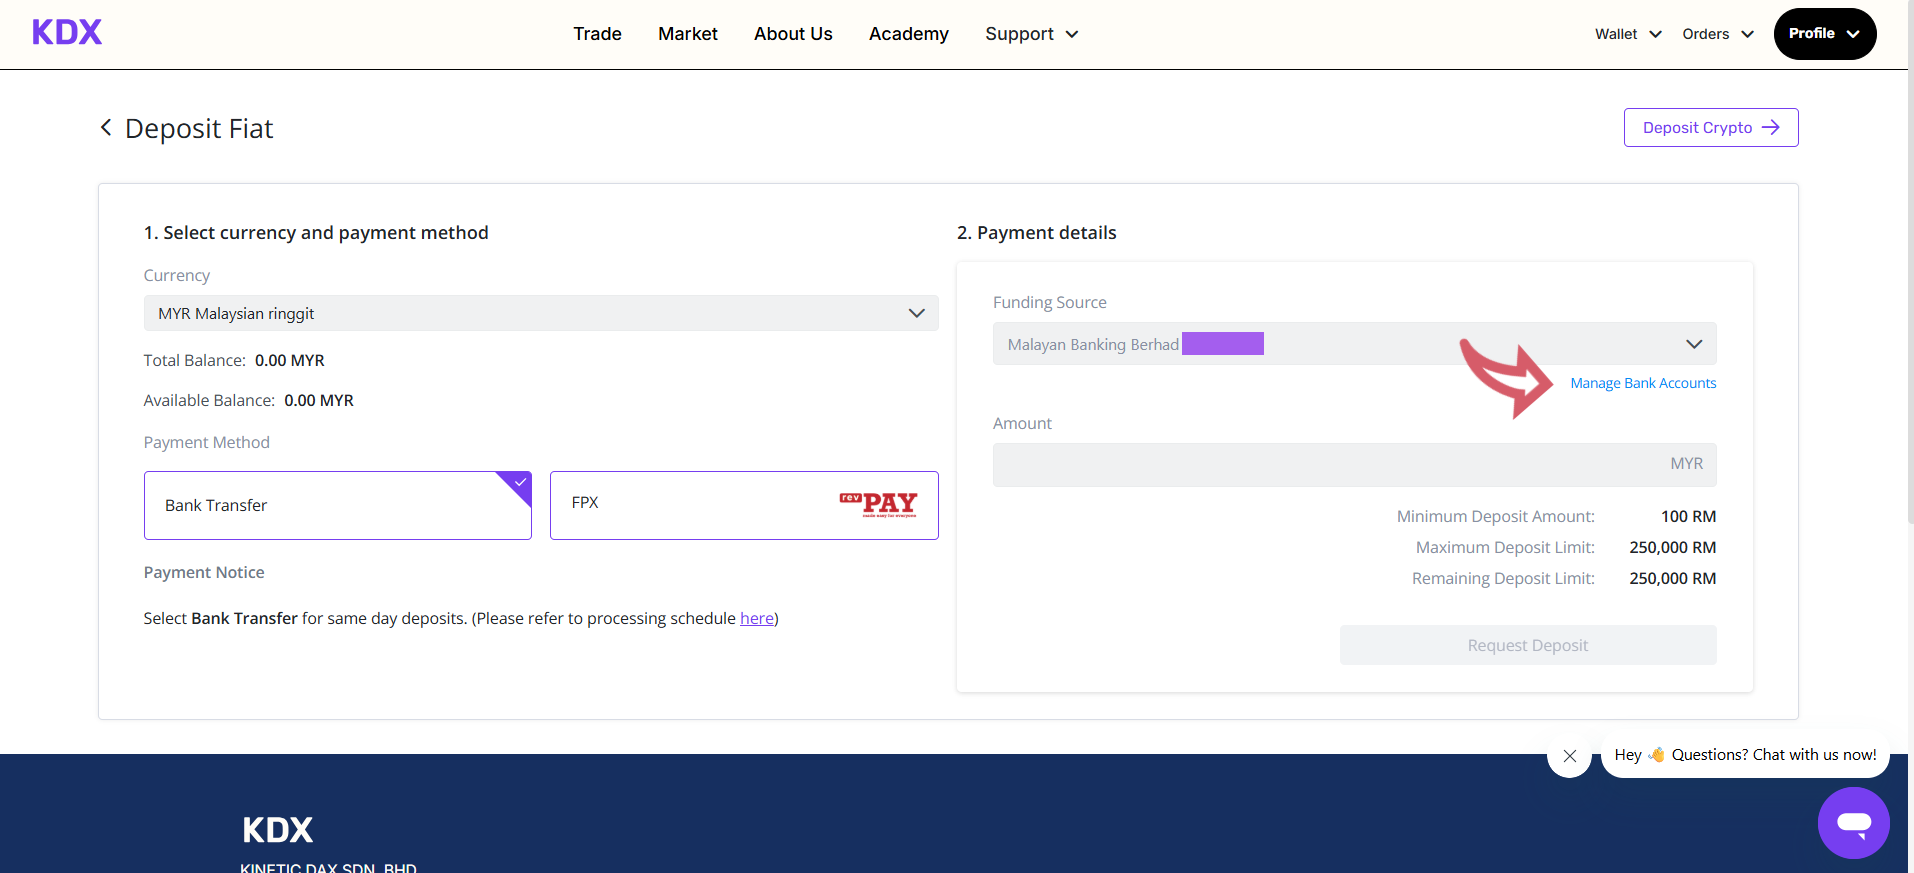Go back using the Deposit Fiat arrow
This screenshot has height=873, width=1914.
click(x=106, y=128)
